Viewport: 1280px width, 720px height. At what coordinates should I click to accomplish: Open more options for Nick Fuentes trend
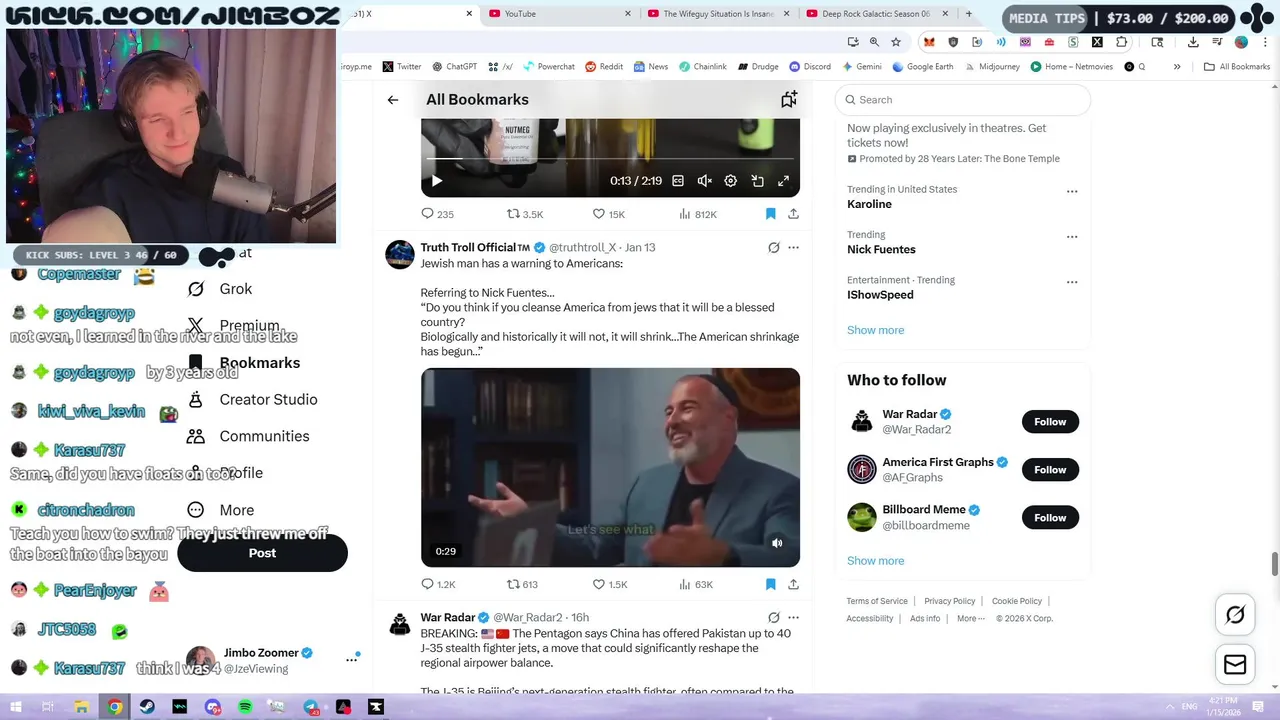[1072, 237]
